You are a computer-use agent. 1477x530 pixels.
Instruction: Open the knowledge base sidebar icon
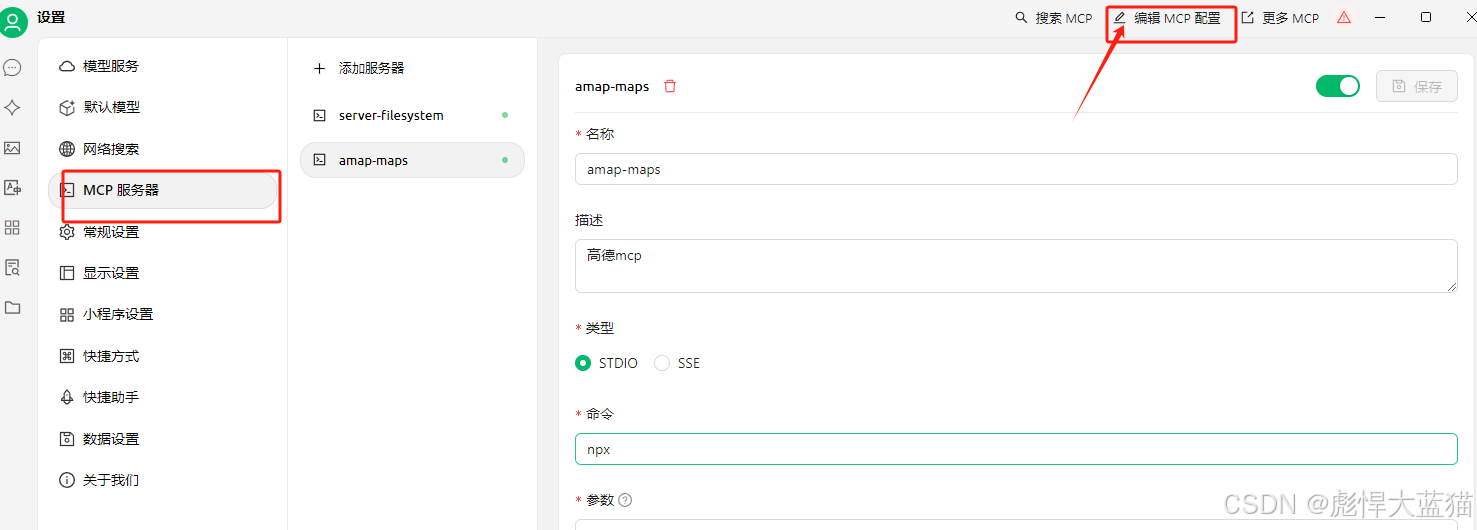pyautogui.click(x=12, y=267)
